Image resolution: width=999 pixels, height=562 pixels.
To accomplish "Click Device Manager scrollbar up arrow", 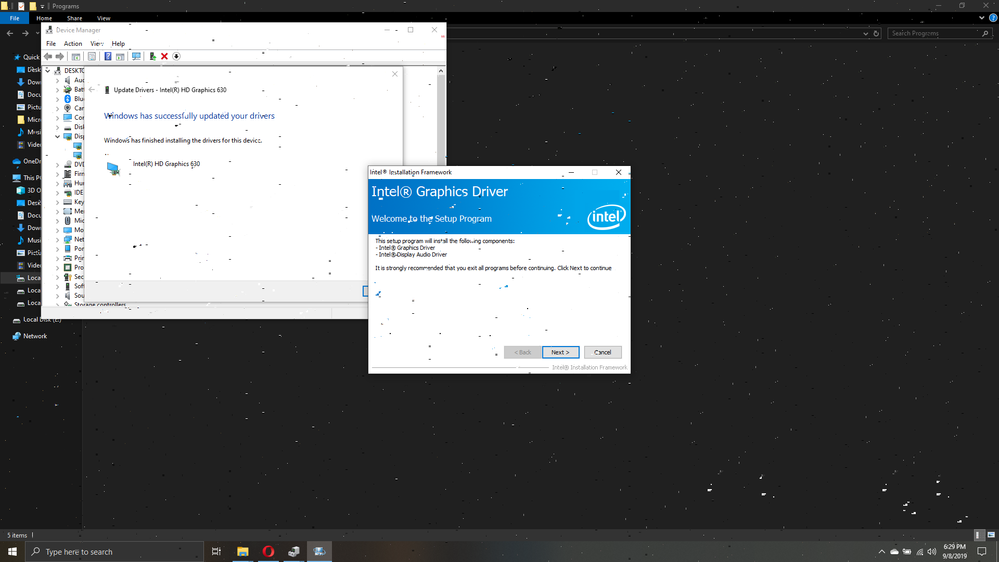I will coord(441,71).
